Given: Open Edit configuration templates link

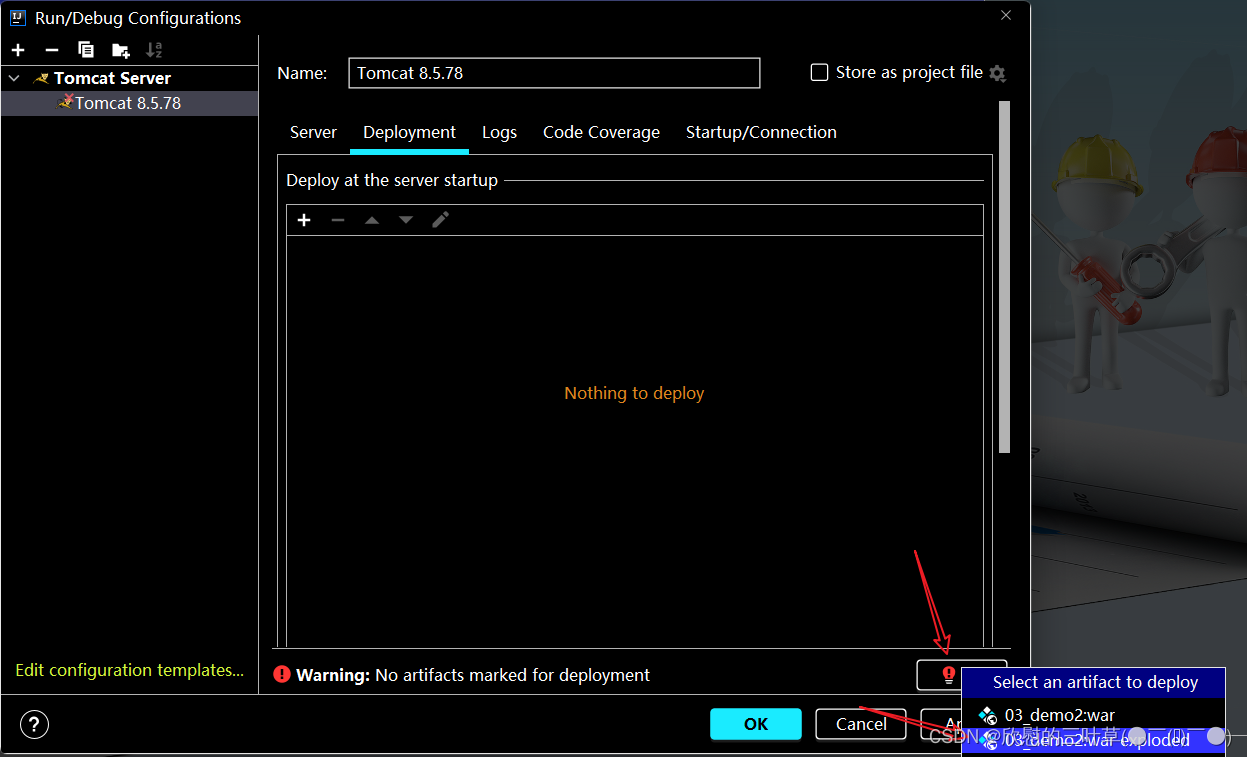Looking at the screenshot, I should [129, 670].
